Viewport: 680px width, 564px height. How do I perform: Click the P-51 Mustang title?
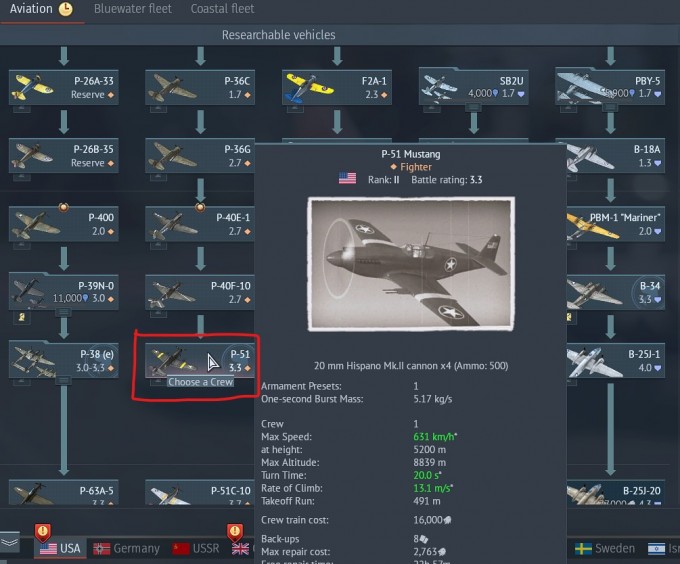411,154
